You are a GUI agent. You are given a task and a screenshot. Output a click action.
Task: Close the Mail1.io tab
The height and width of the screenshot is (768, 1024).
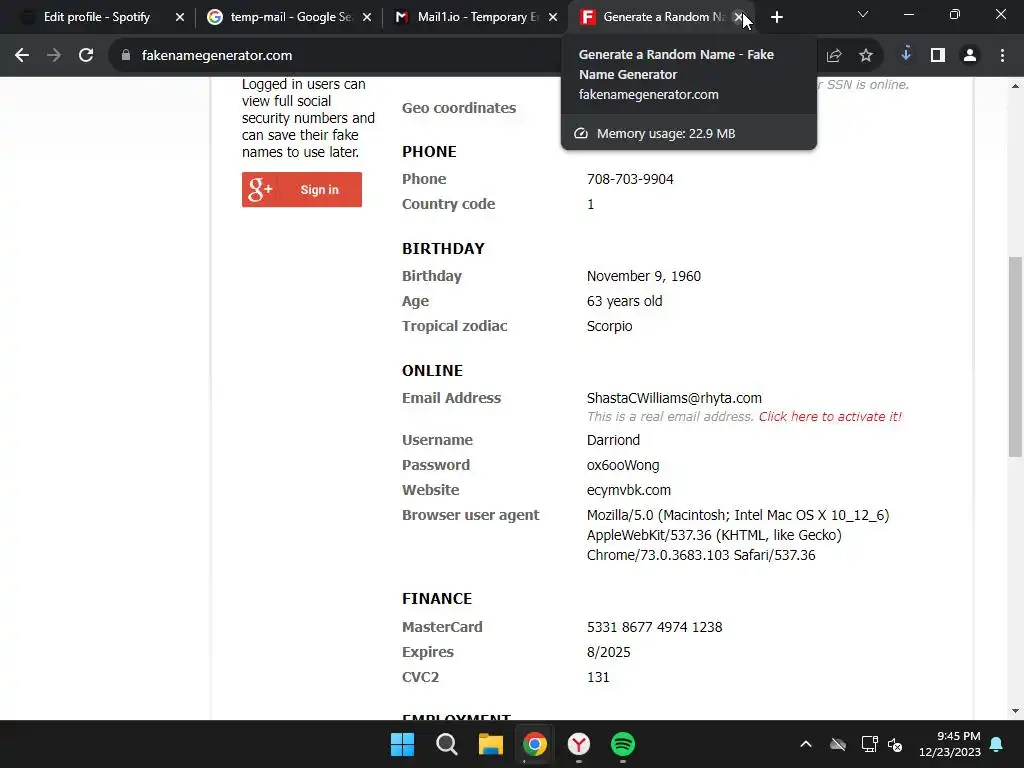[553, 17]
